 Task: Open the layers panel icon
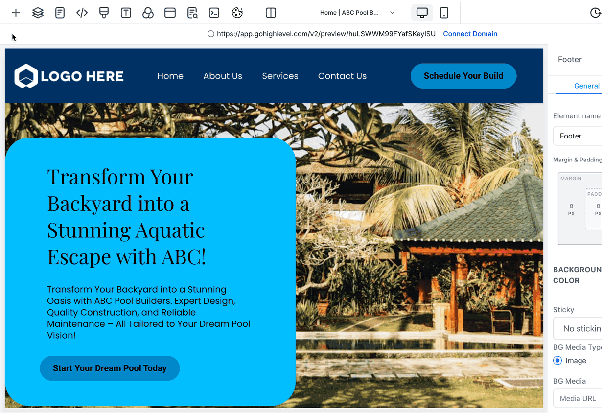pyautogui.click(x=38, y=13)
